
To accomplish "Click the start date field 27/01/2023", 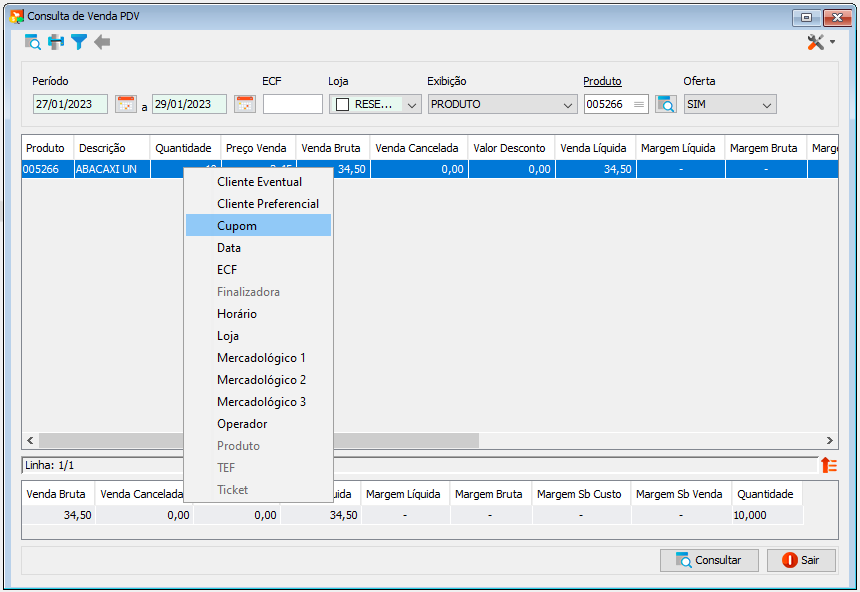I will point(70,104).
